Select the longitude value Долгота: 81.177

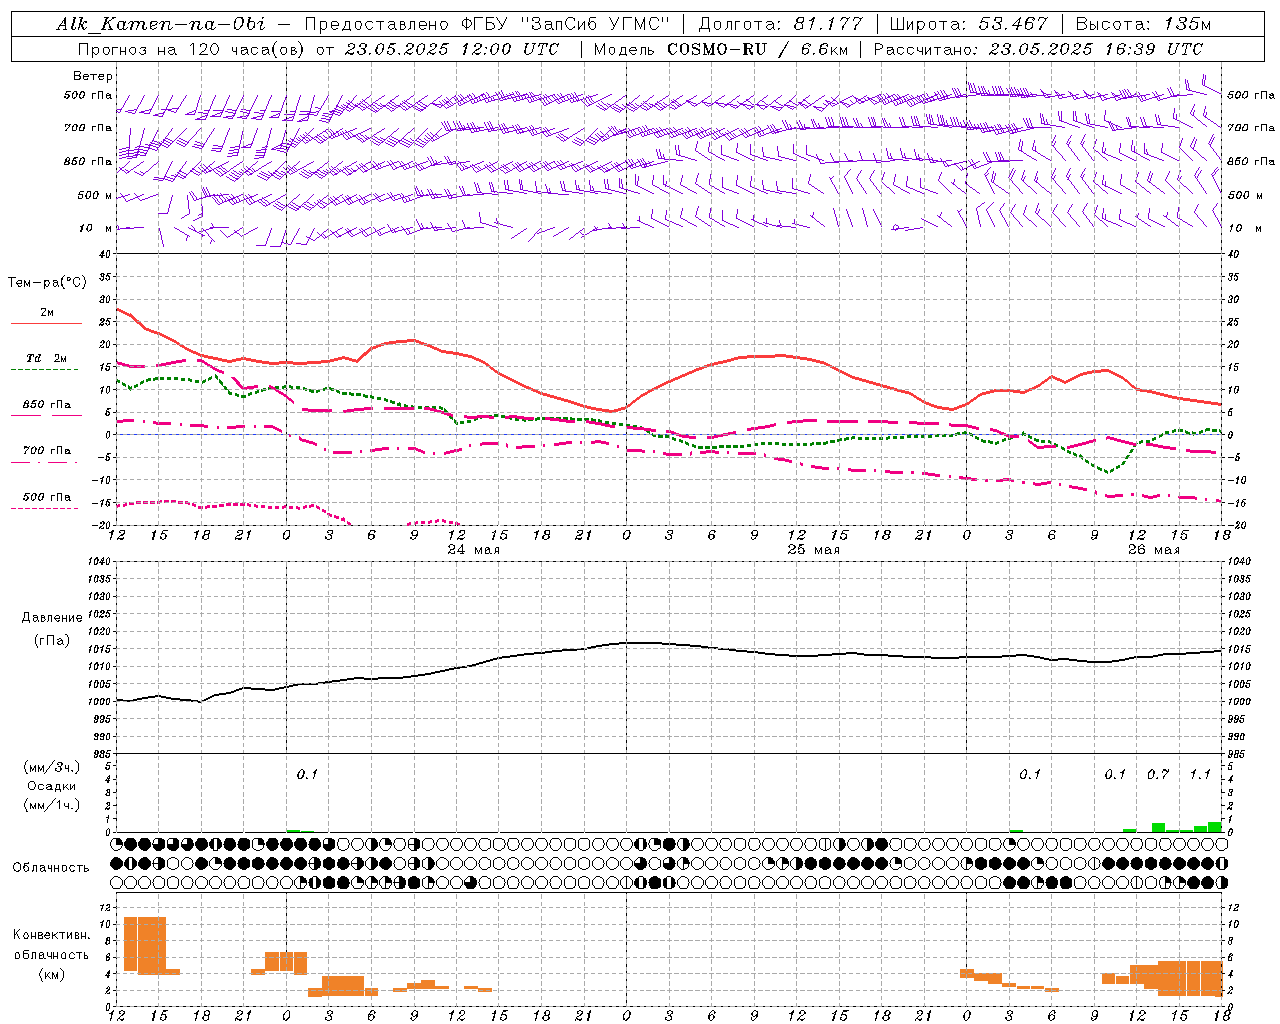[x=780, y=24]
